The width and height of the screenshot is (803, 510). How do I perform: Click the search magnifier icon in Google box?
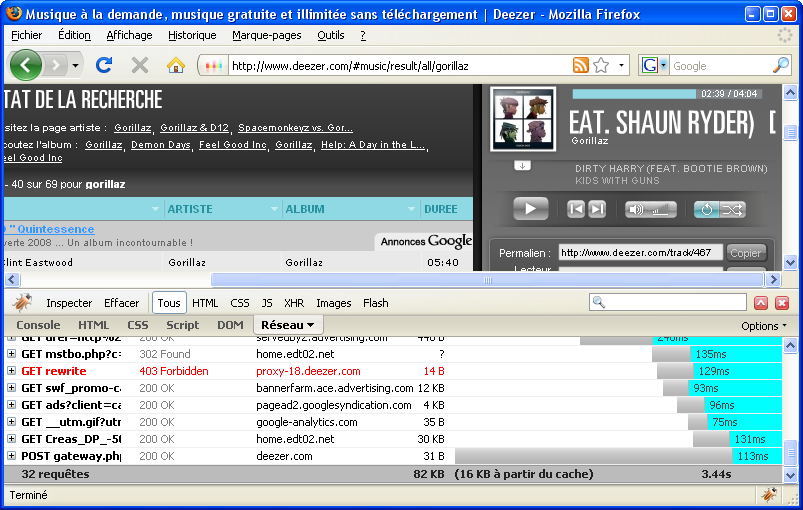780,65
